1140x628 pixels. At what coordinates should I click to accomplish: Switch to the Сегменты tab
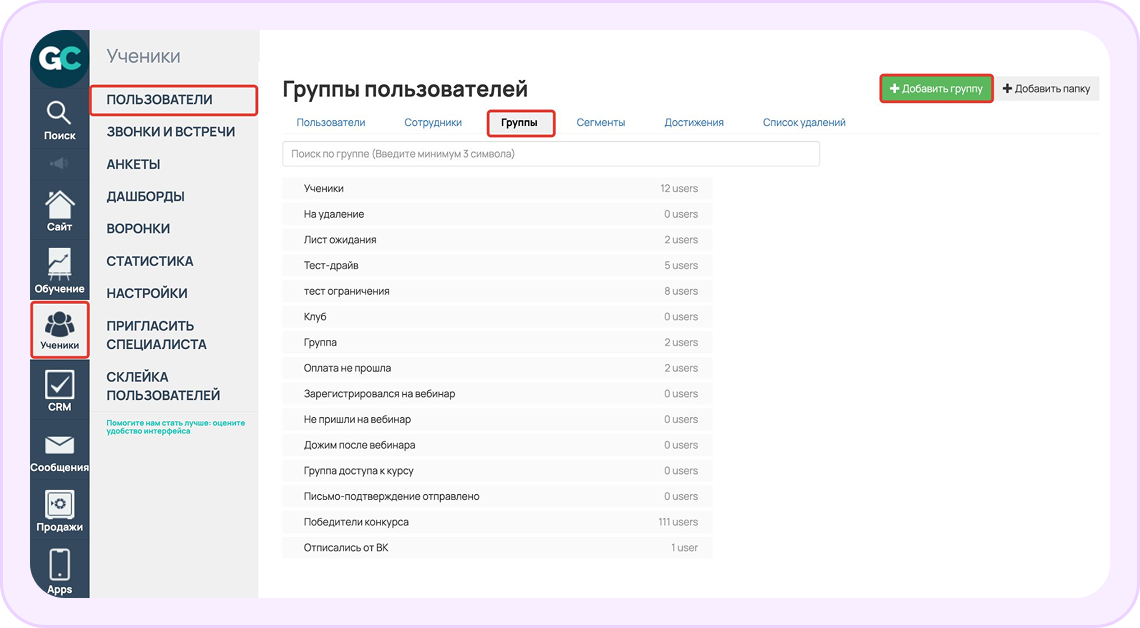pos(601,123)
